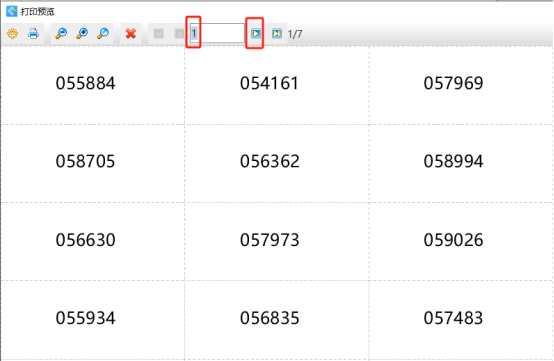Zoom out with minus magnifier
The height and width of the screenshot is (361, 554).
click(61, 34)
